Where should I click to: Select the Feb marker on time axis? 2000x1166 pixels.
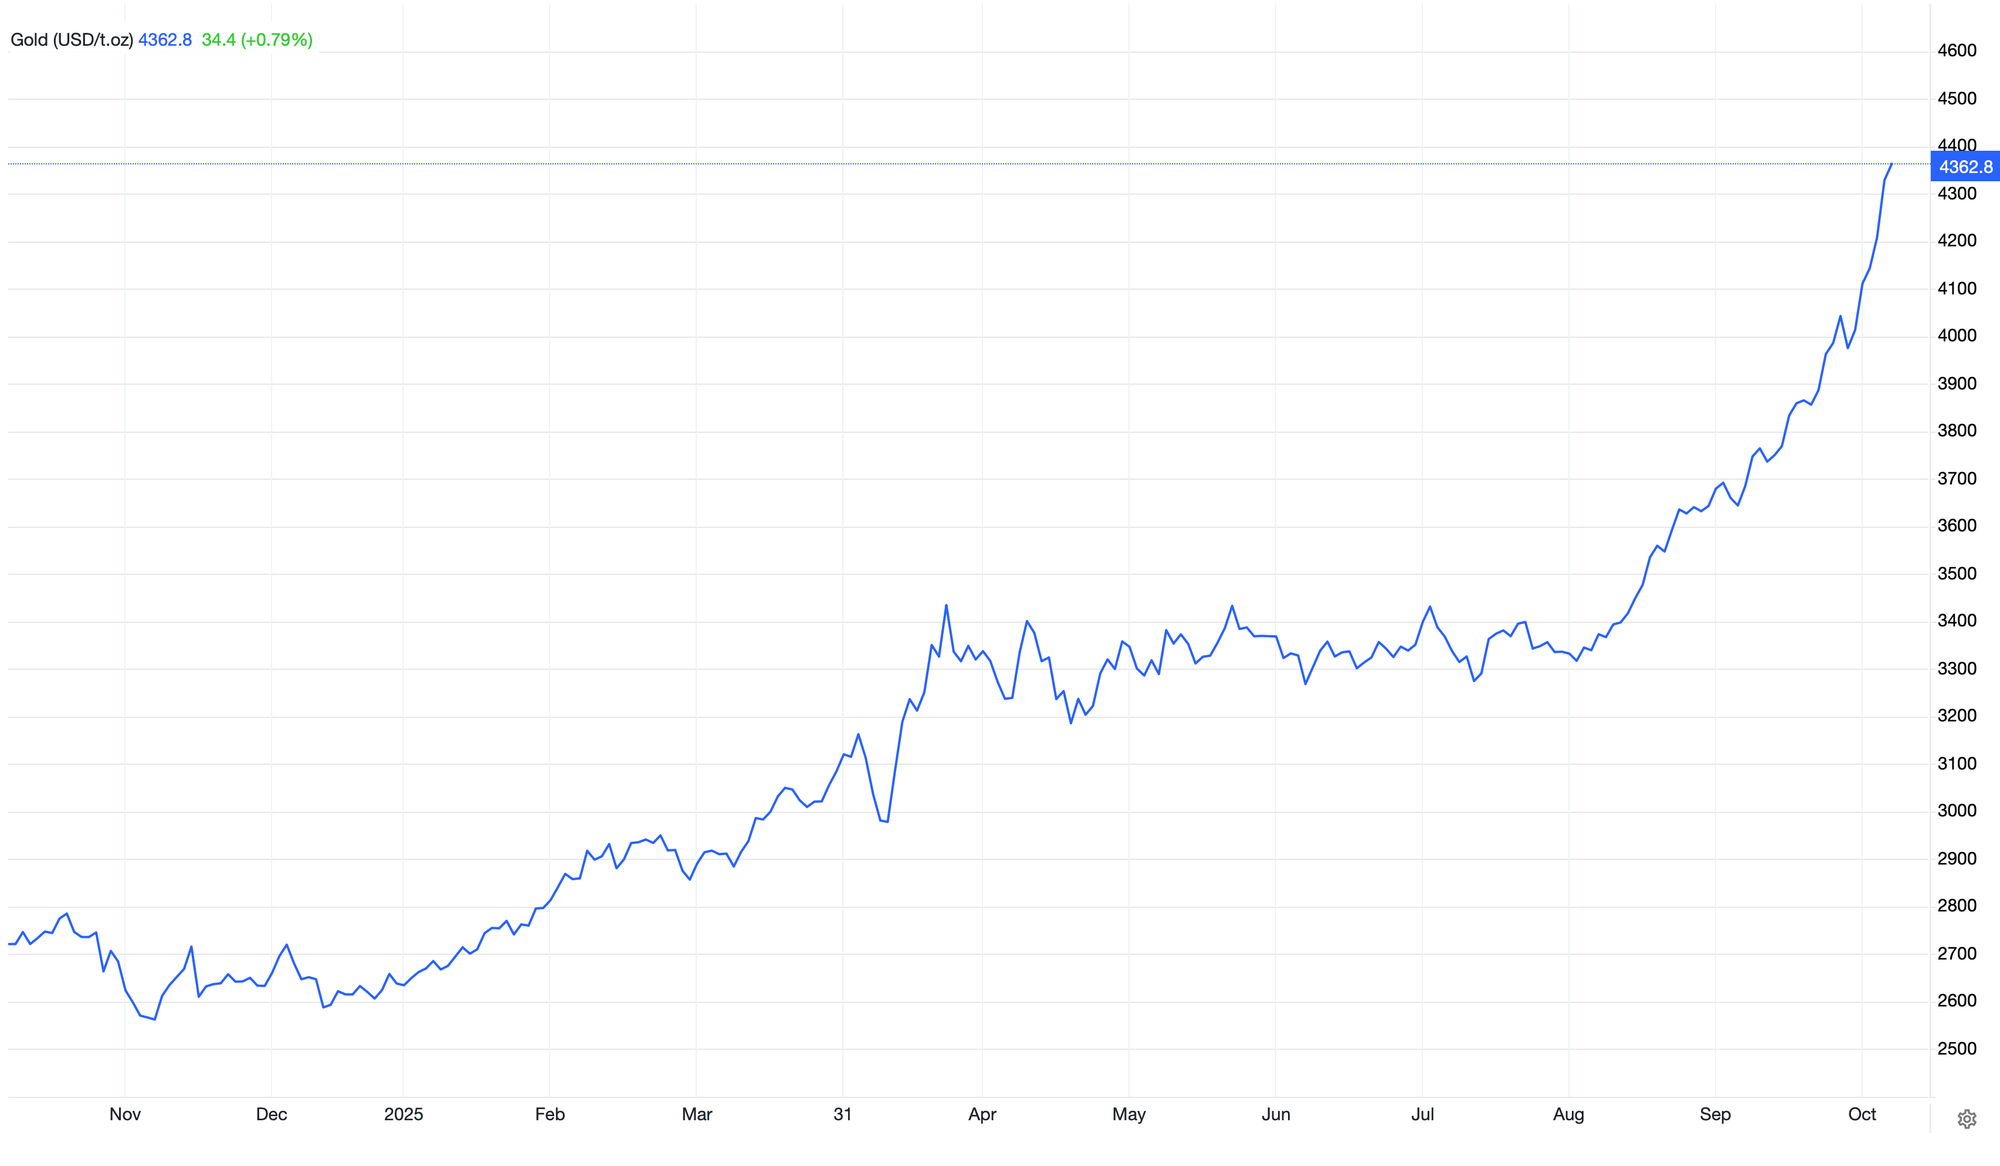[550, 1114]
